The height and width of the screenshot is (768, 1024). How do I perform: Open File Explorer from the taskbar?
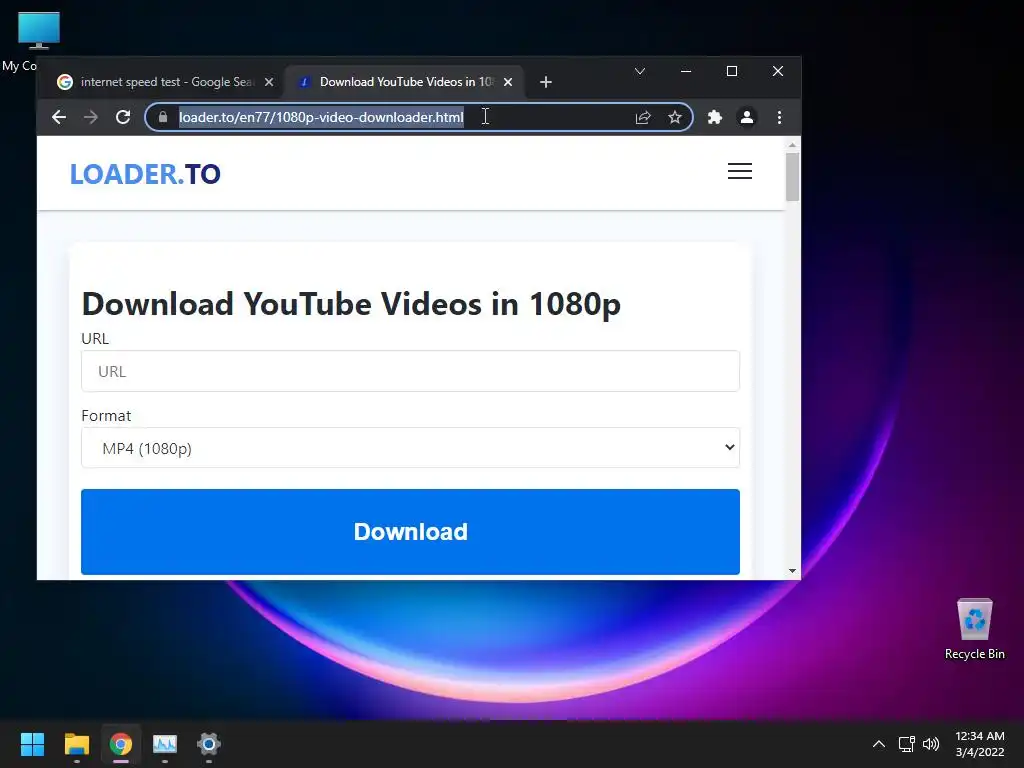pos(76,744)
